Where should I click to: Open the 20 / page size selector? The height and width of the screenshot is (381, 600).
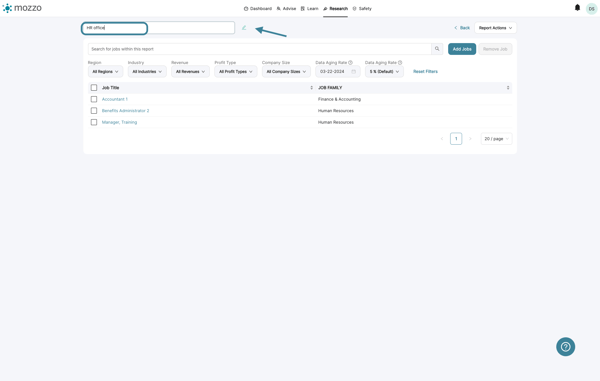click(x=496, y=138)
